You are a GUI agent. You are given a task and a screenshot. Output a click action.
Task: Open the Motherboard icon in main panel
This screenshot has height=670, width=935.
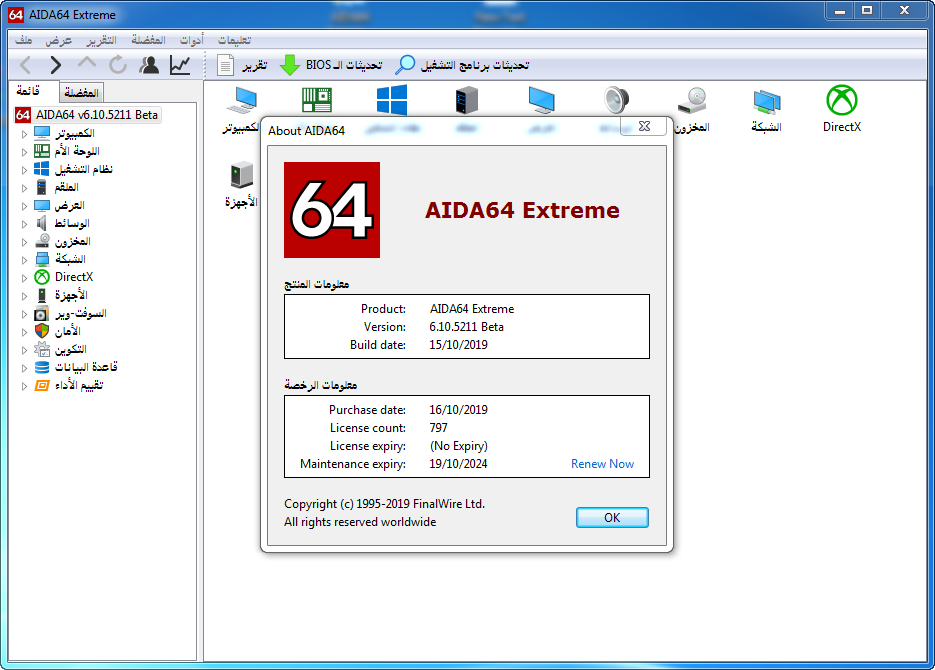click(x=317, y=100)
